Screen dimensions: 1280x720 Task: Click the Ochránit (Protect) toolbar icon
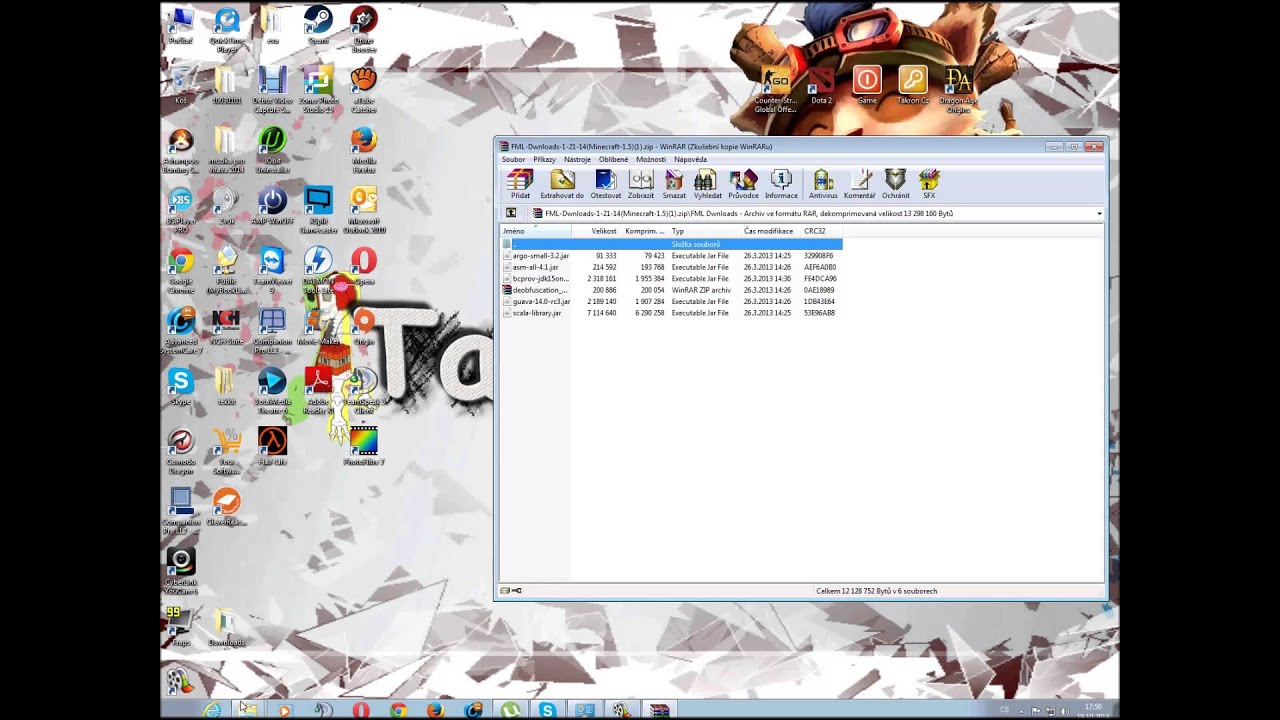pyautogui.click(x=896, y=184)
